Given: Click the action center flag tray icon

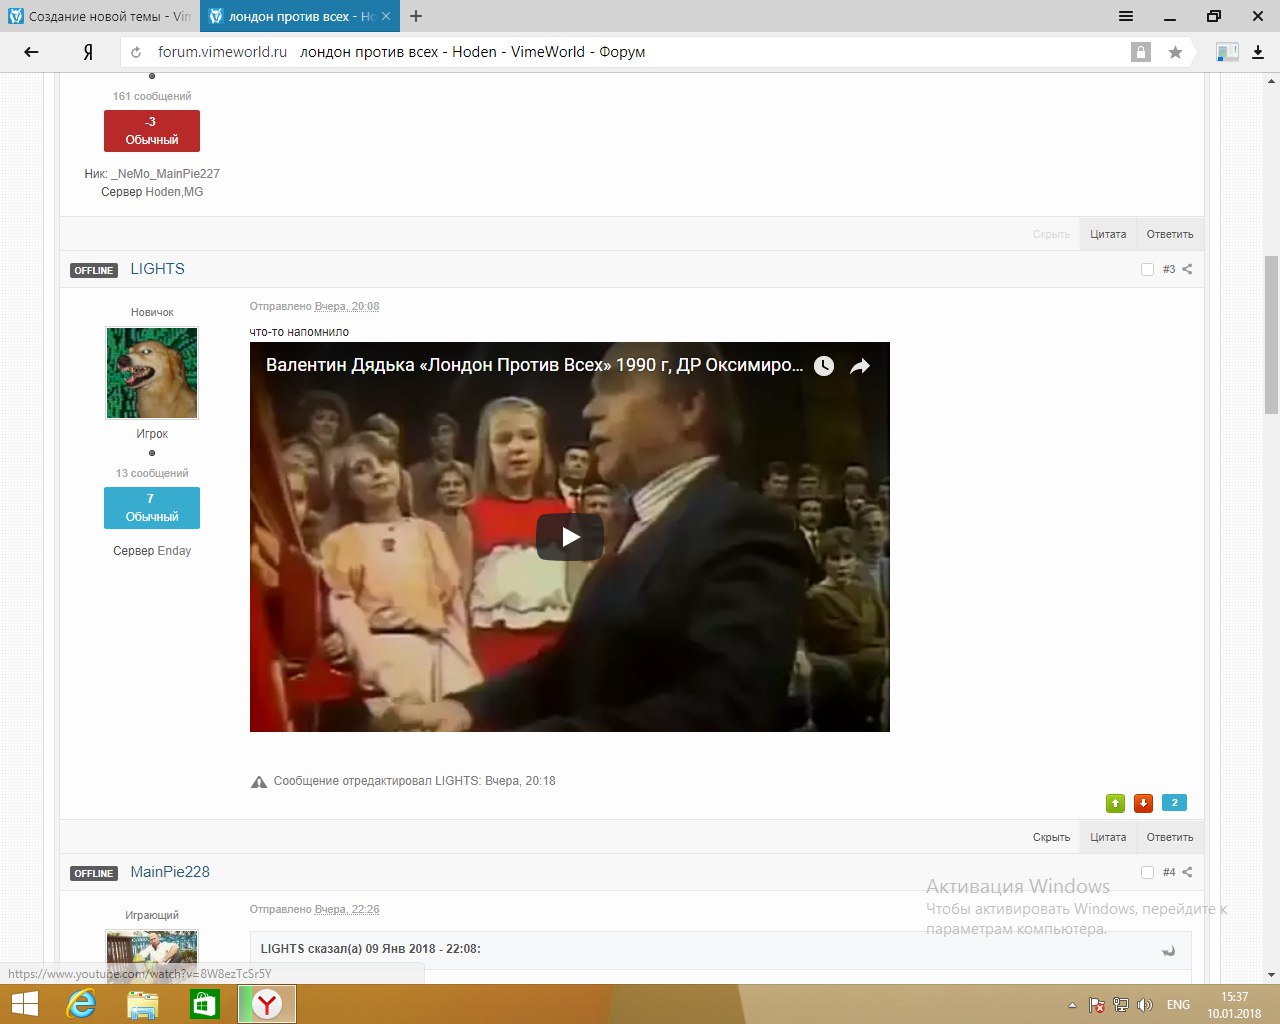Looking at the screenshot, I should click(x=1097, y=1005).
